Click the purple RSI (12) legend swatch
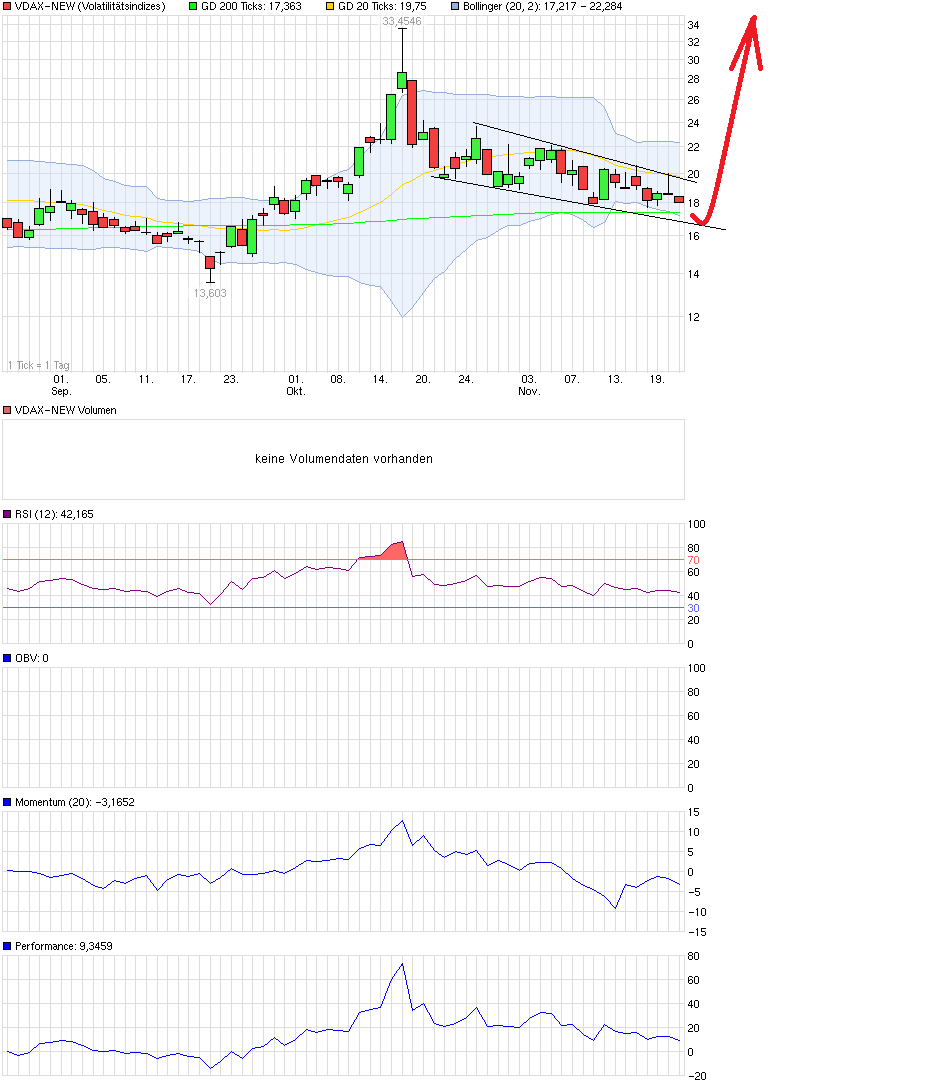Screen dimensions: 925x1084 7,514
